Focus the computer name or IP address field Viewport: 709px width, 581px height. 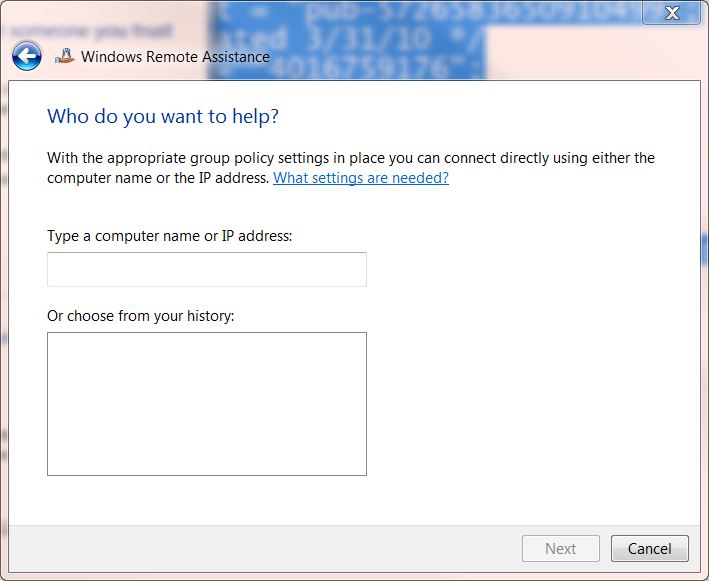(207, 269)
